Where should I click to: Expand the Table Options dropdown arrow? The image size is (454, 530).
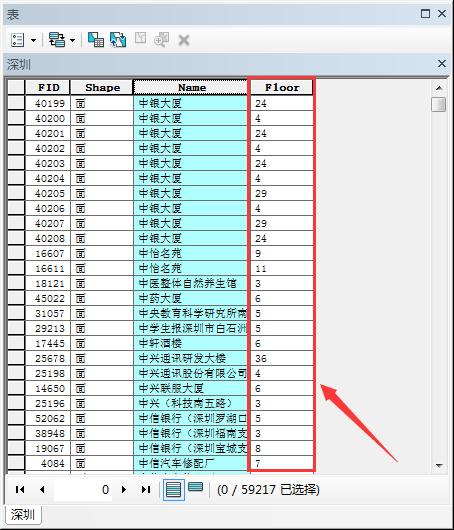tap(33, 40)
